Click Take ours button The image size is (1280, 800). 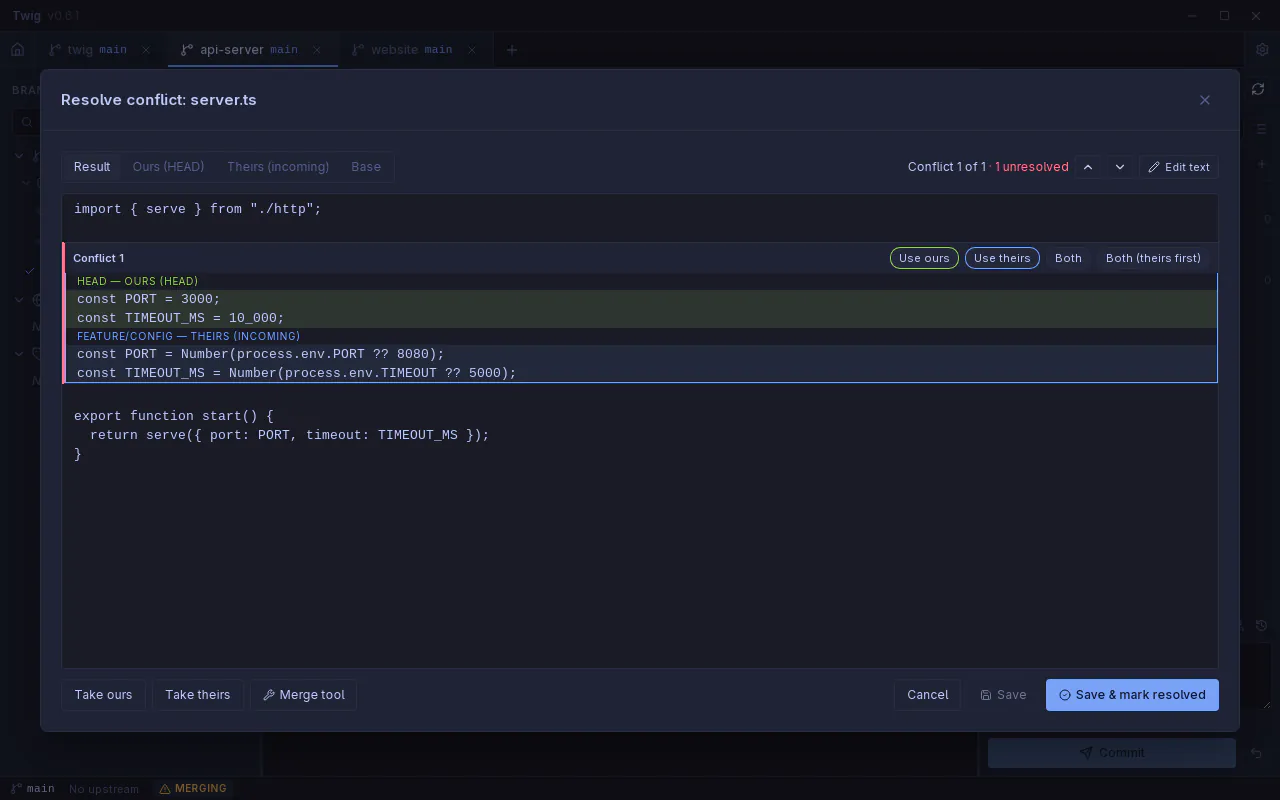[x=103, y=695]
